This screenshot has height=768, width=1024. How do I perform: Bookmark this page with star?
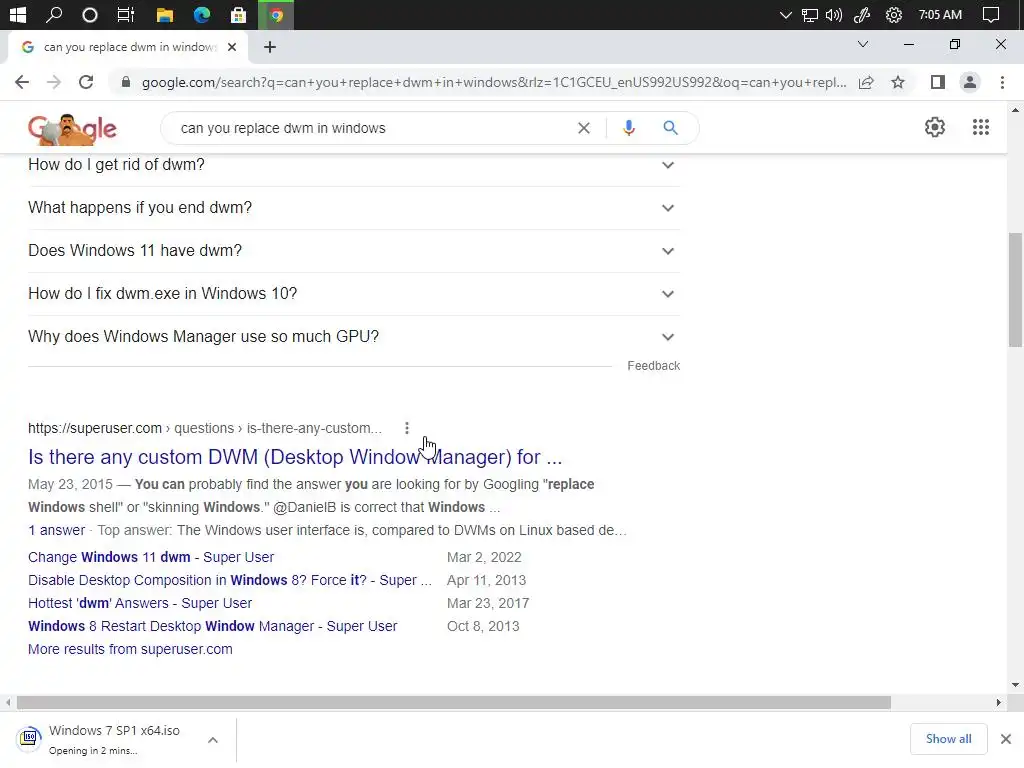(898, 82)
